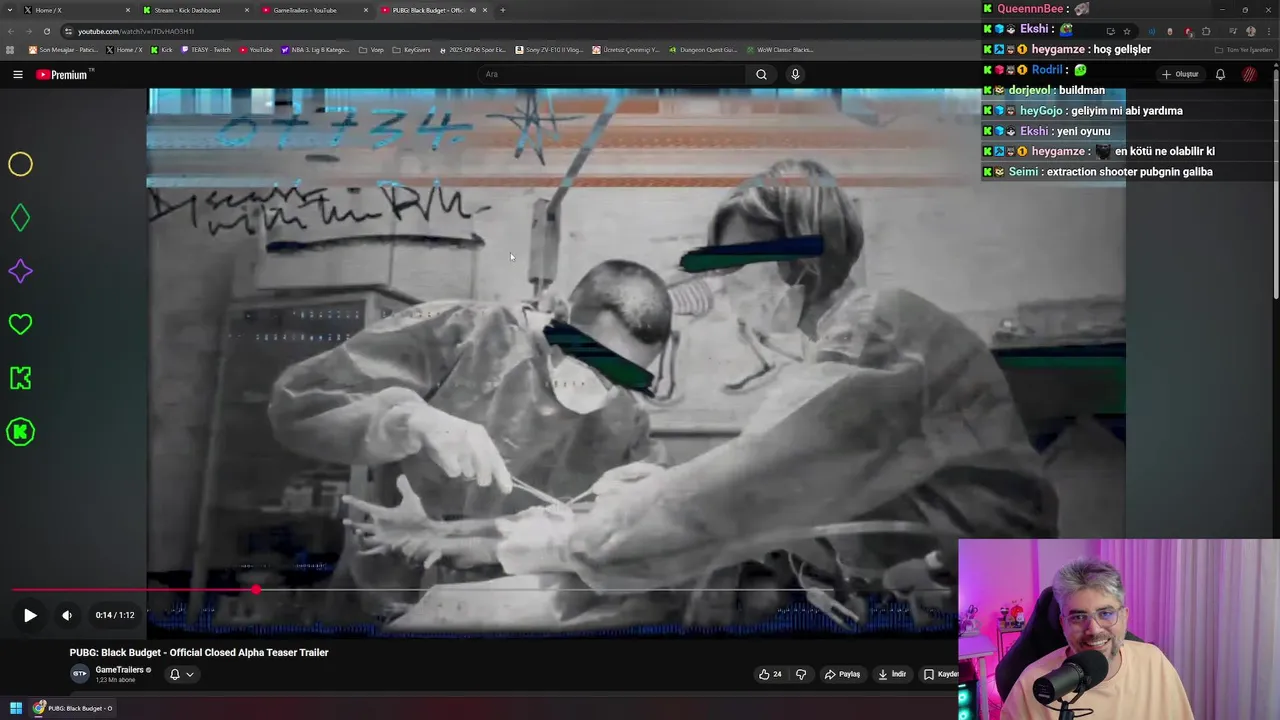This screenshot has width=1280, height=720.
Task: Start voice search with the microphone icon
Action: tap(795, 74)
